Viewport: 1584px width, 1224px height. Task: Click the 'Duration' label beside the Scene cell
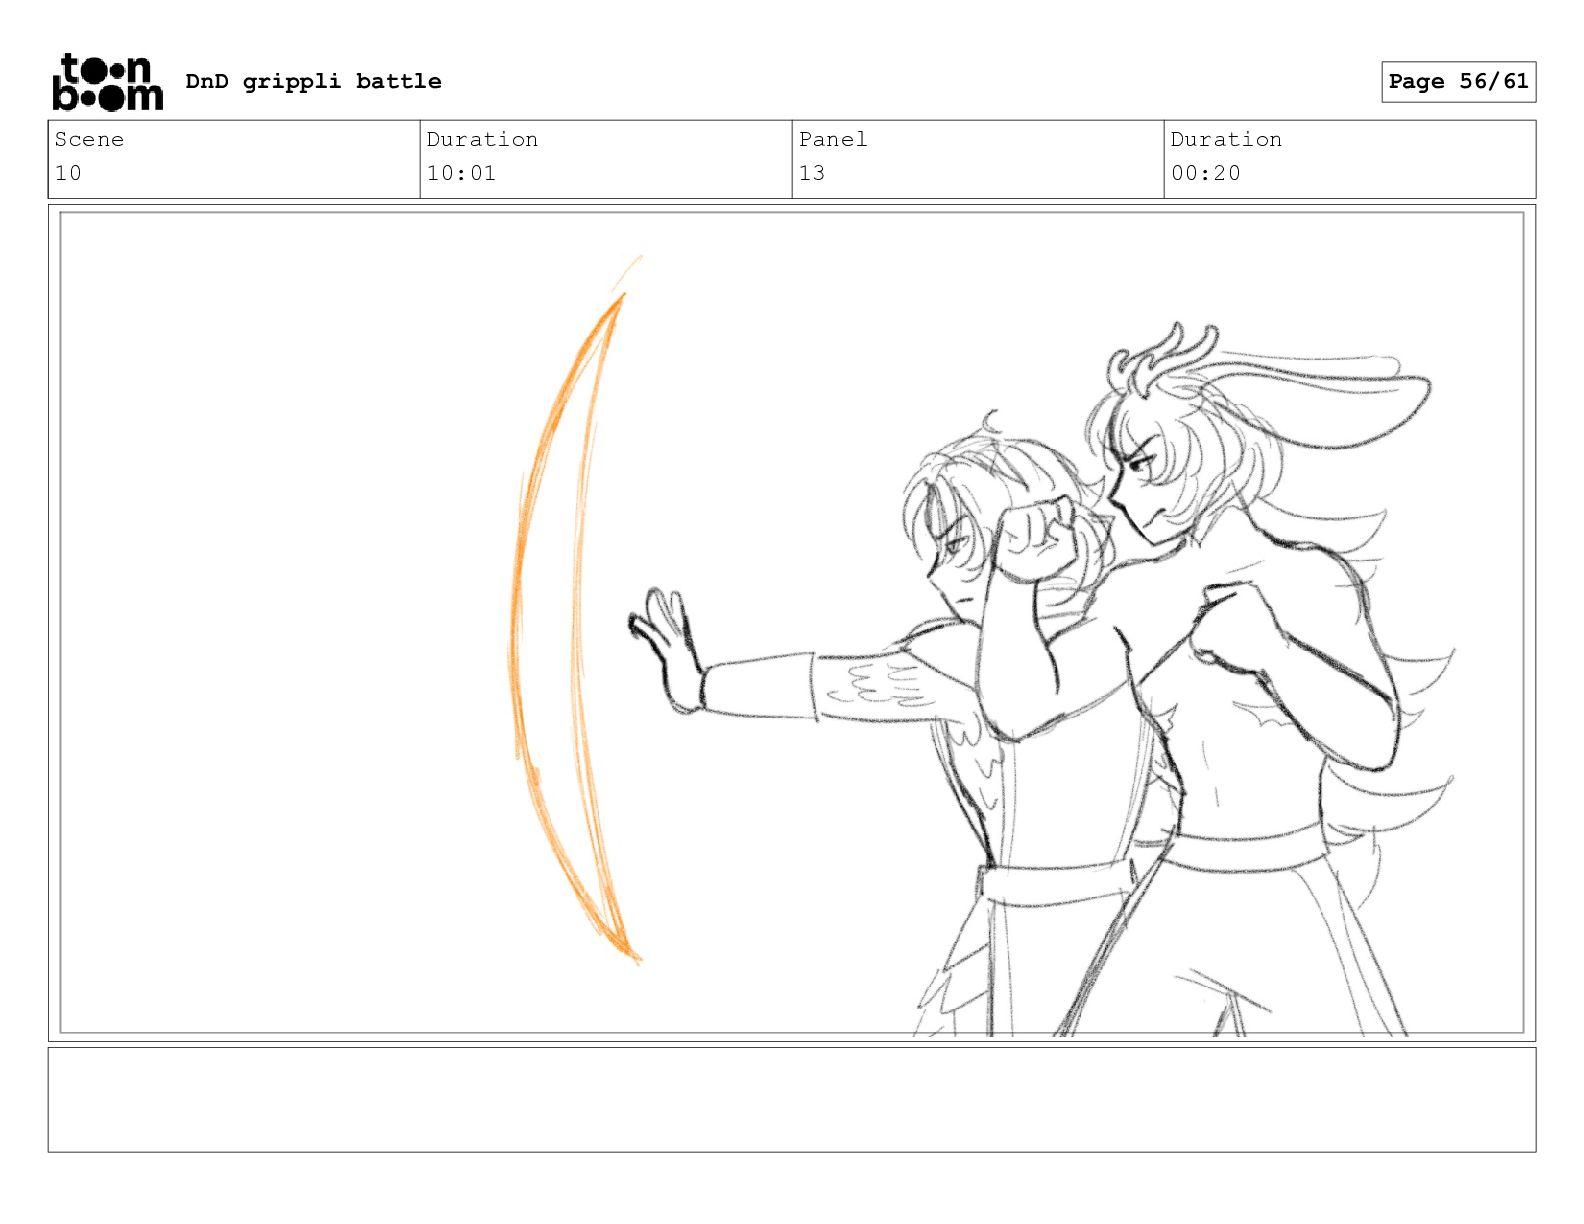point(482,139)
